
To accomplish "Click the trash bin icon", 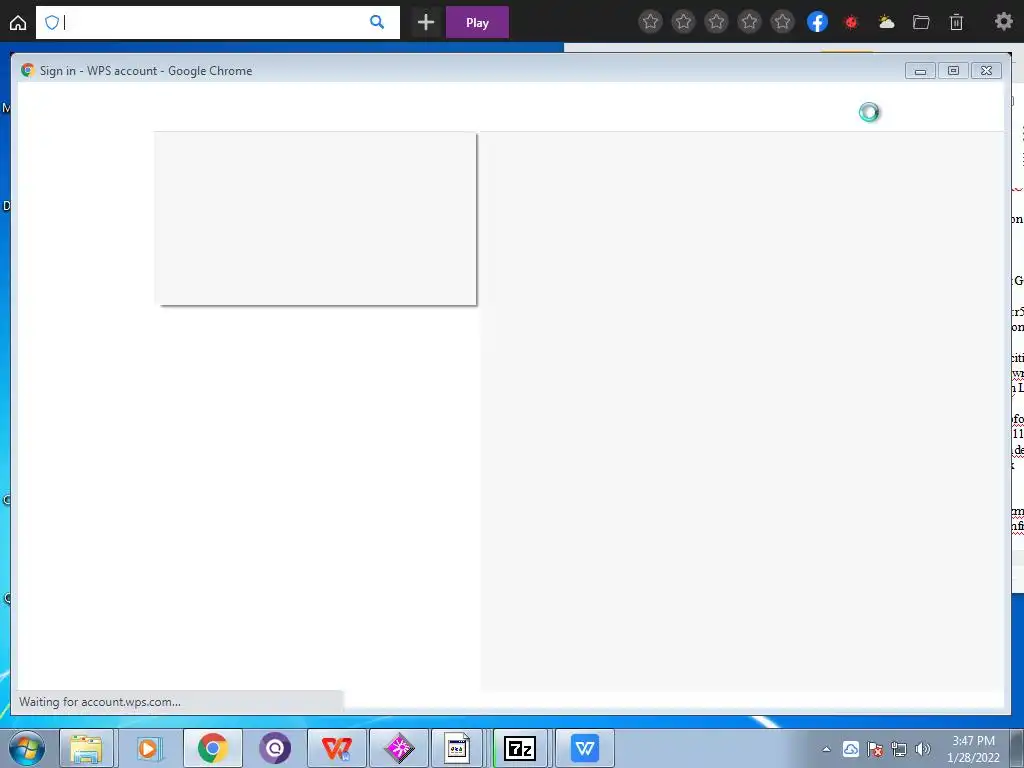I will click(x=956, y=23).
